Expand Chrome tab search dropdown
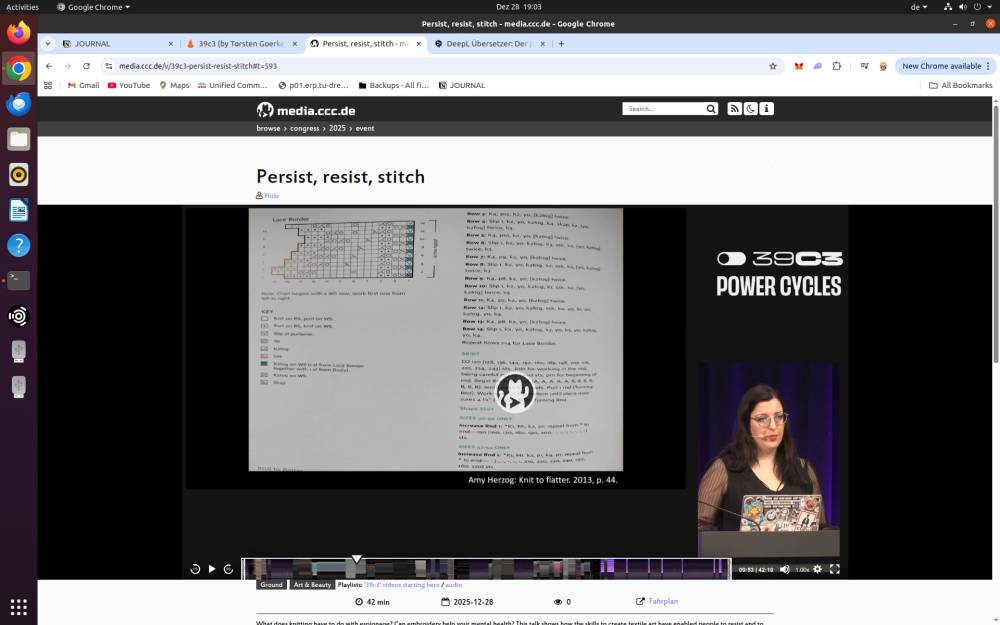The image size is (1000, 625). (x=47, y=44)
